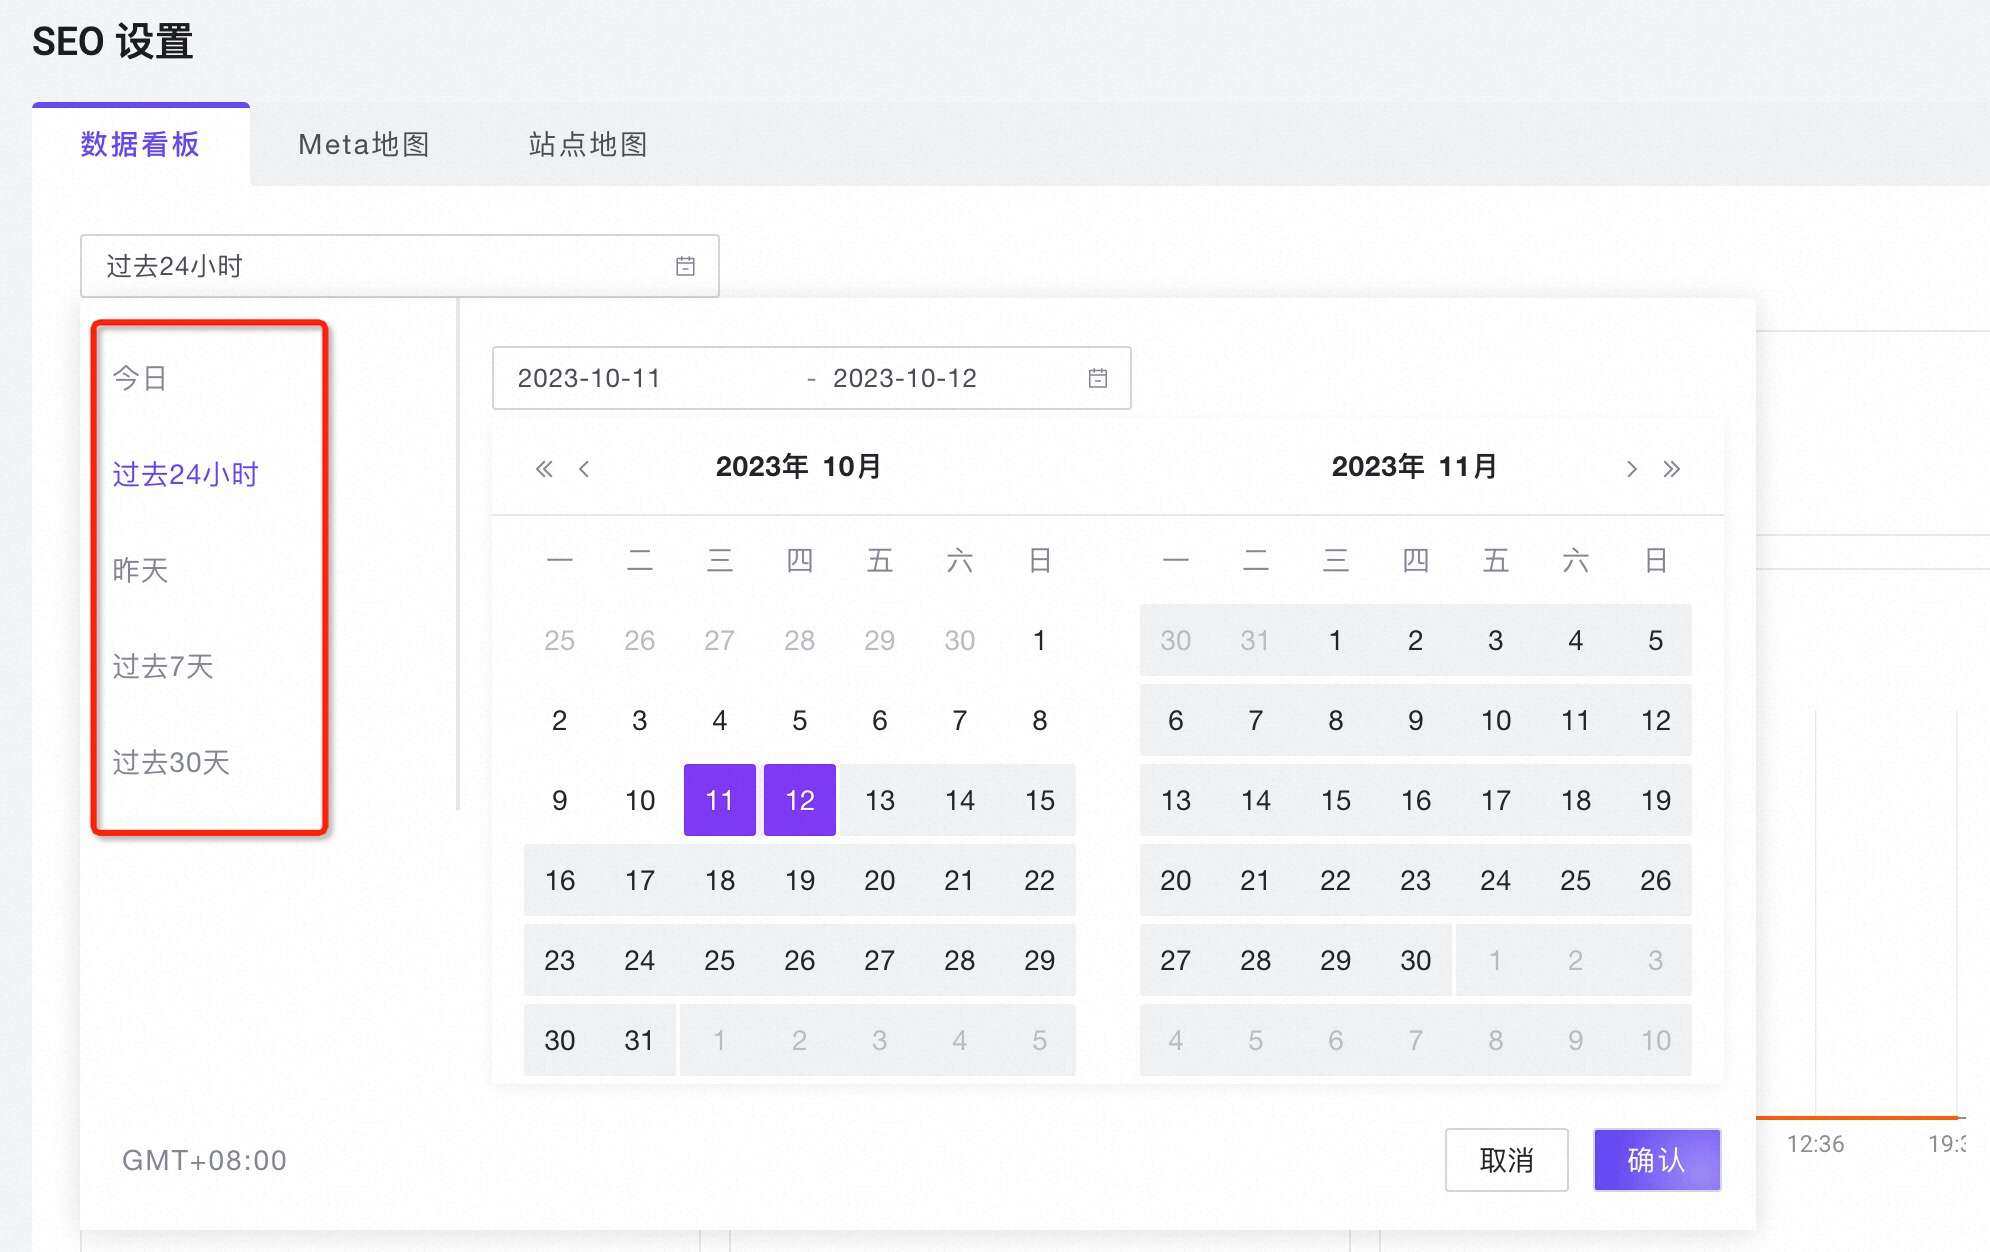The height and width of the screenshot is (1252, 1990).
Task: Pick highlighted day 11 in October
Action: click(719, 800)
